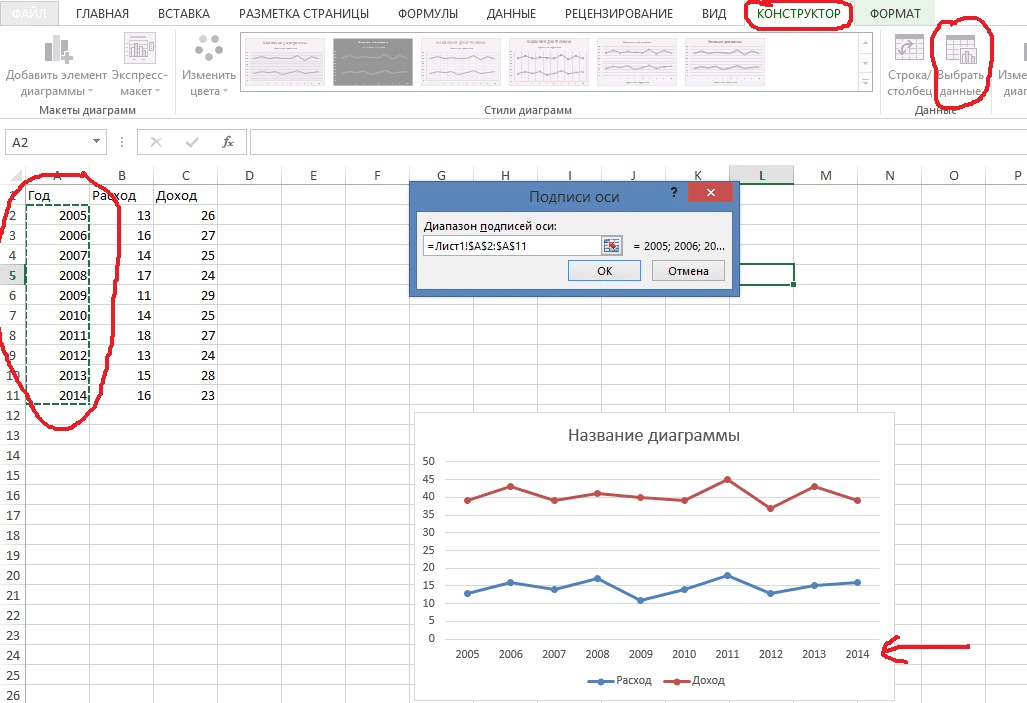Apply the dark gray chart style
Viewport: 1027px width, 703px height.
373,62
